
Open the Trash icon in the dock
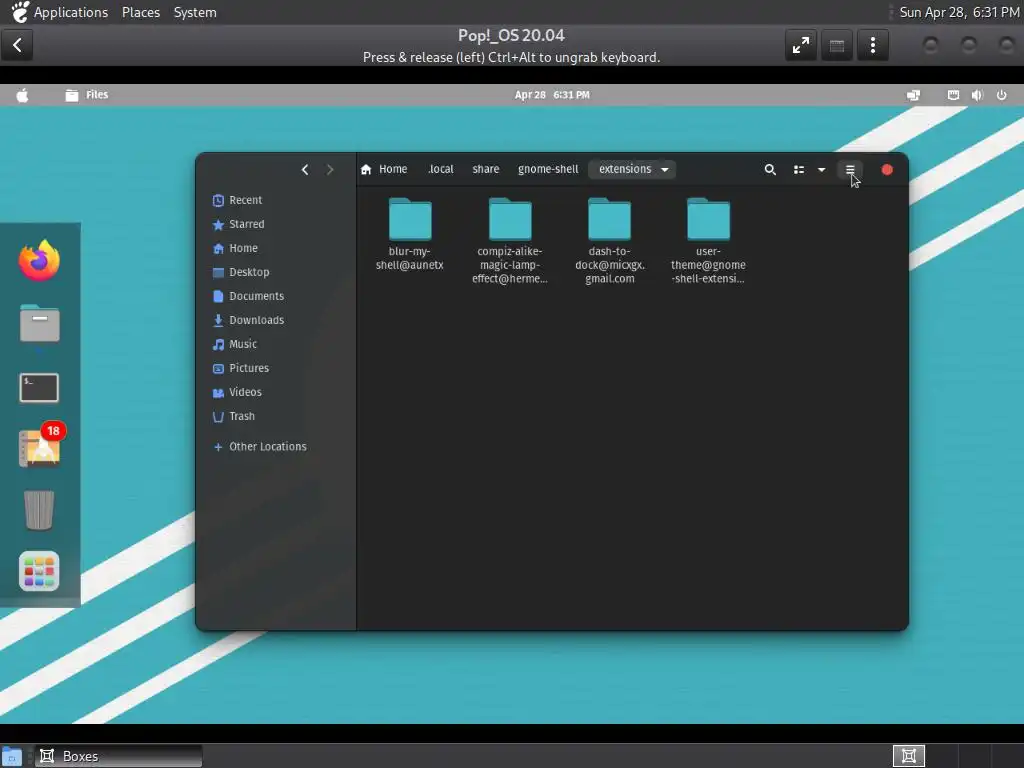[x=39, y=509]
